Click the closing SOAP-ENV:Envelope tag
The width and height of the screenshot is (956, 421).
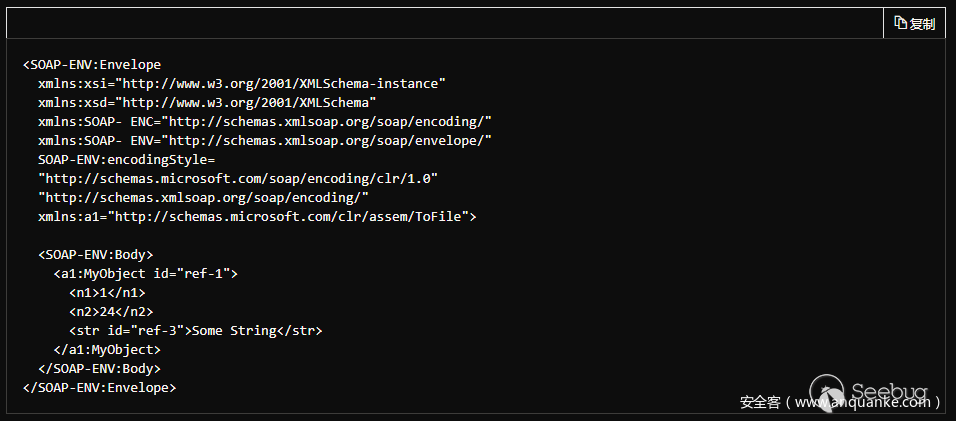100,387
